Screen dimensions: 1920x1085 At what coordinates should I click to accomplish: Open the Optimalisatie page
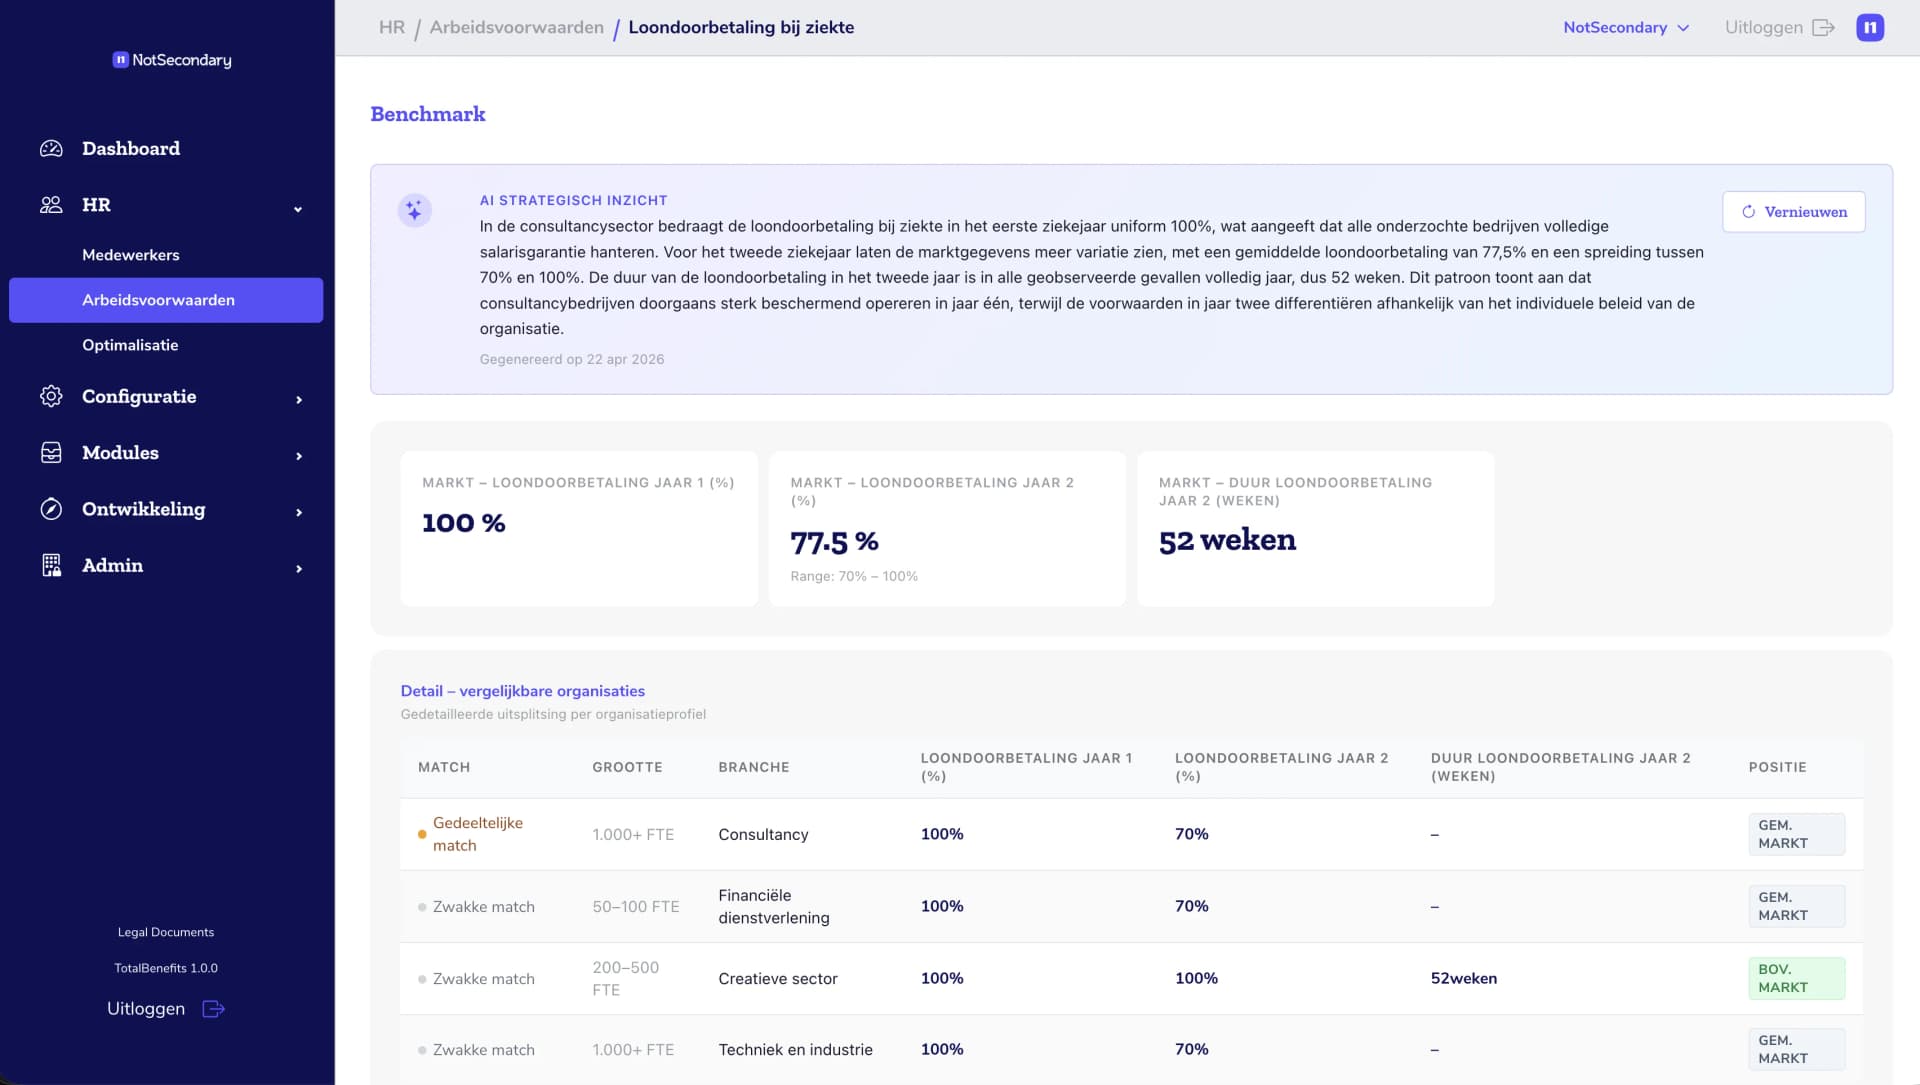pos(130,344)
